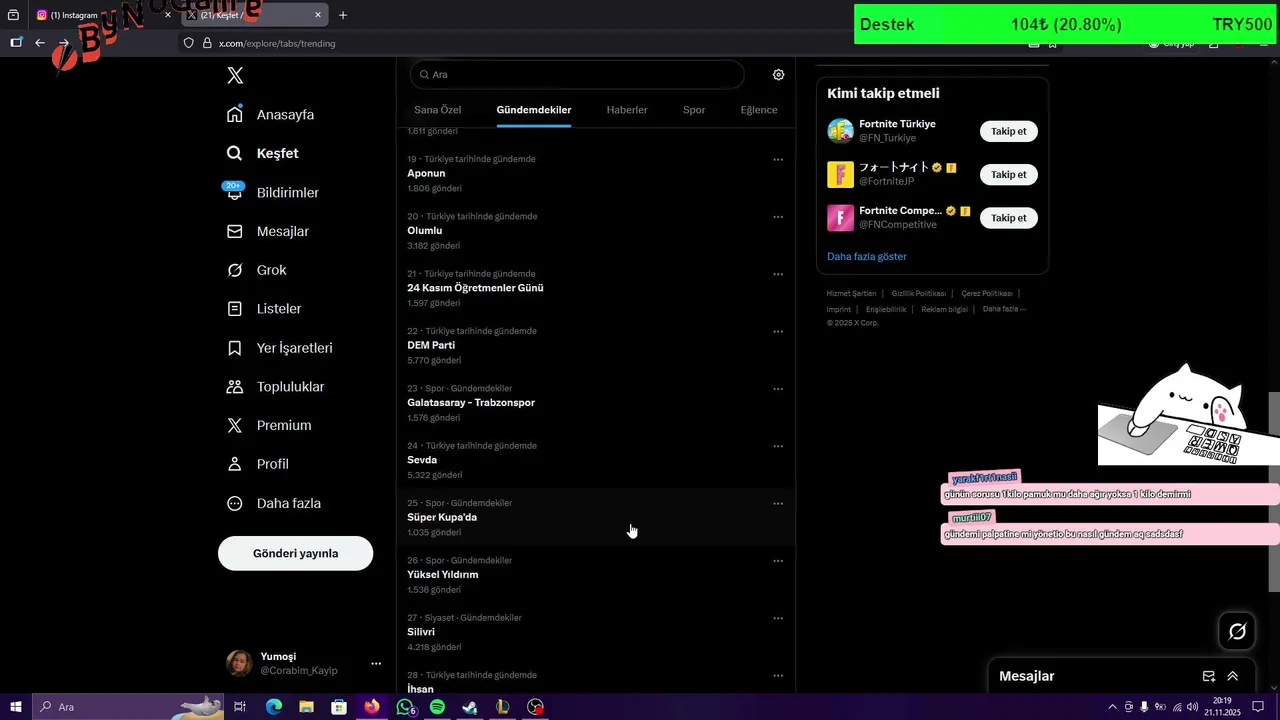The image size is (1280, 720).
Task: Open Steam from taskbar
Action: (x=470, y=707)
